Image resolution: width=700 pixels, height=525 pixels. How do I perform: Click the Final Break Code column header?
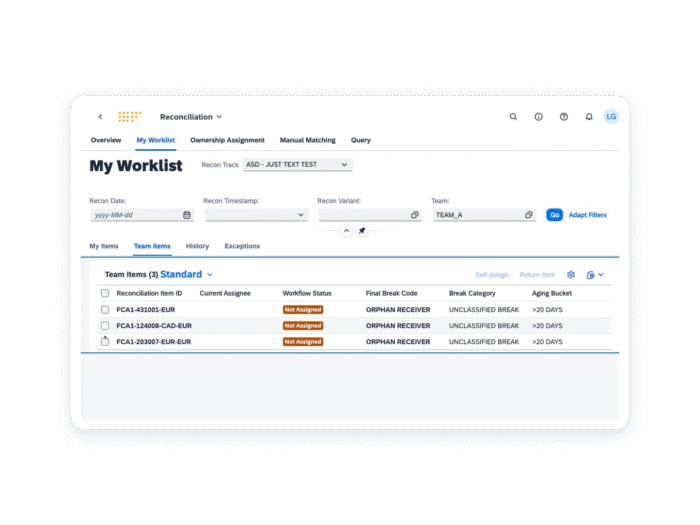(392, 293)
